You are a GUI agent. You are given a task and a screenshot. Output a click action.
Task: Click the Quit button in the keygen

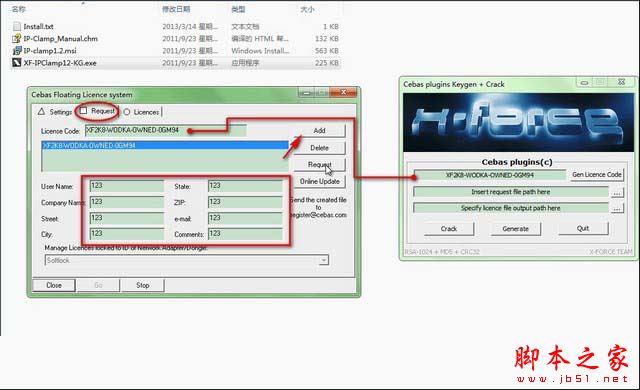583,228
